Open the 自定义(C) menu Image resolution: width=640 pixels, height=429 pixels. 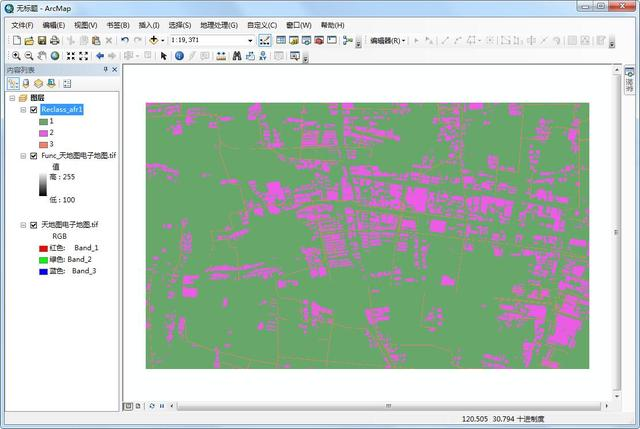pos(262,25)
